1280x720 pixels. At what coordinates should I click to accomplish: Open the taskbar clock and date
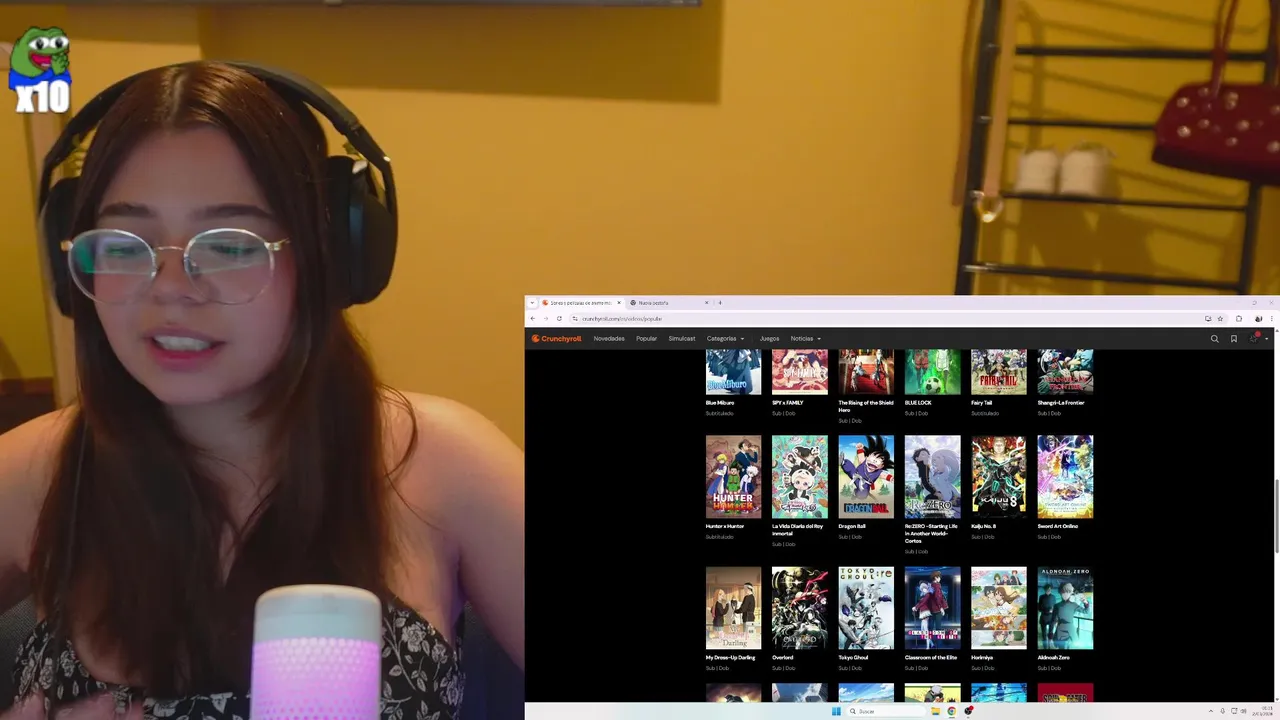[x=1262, y=711]
